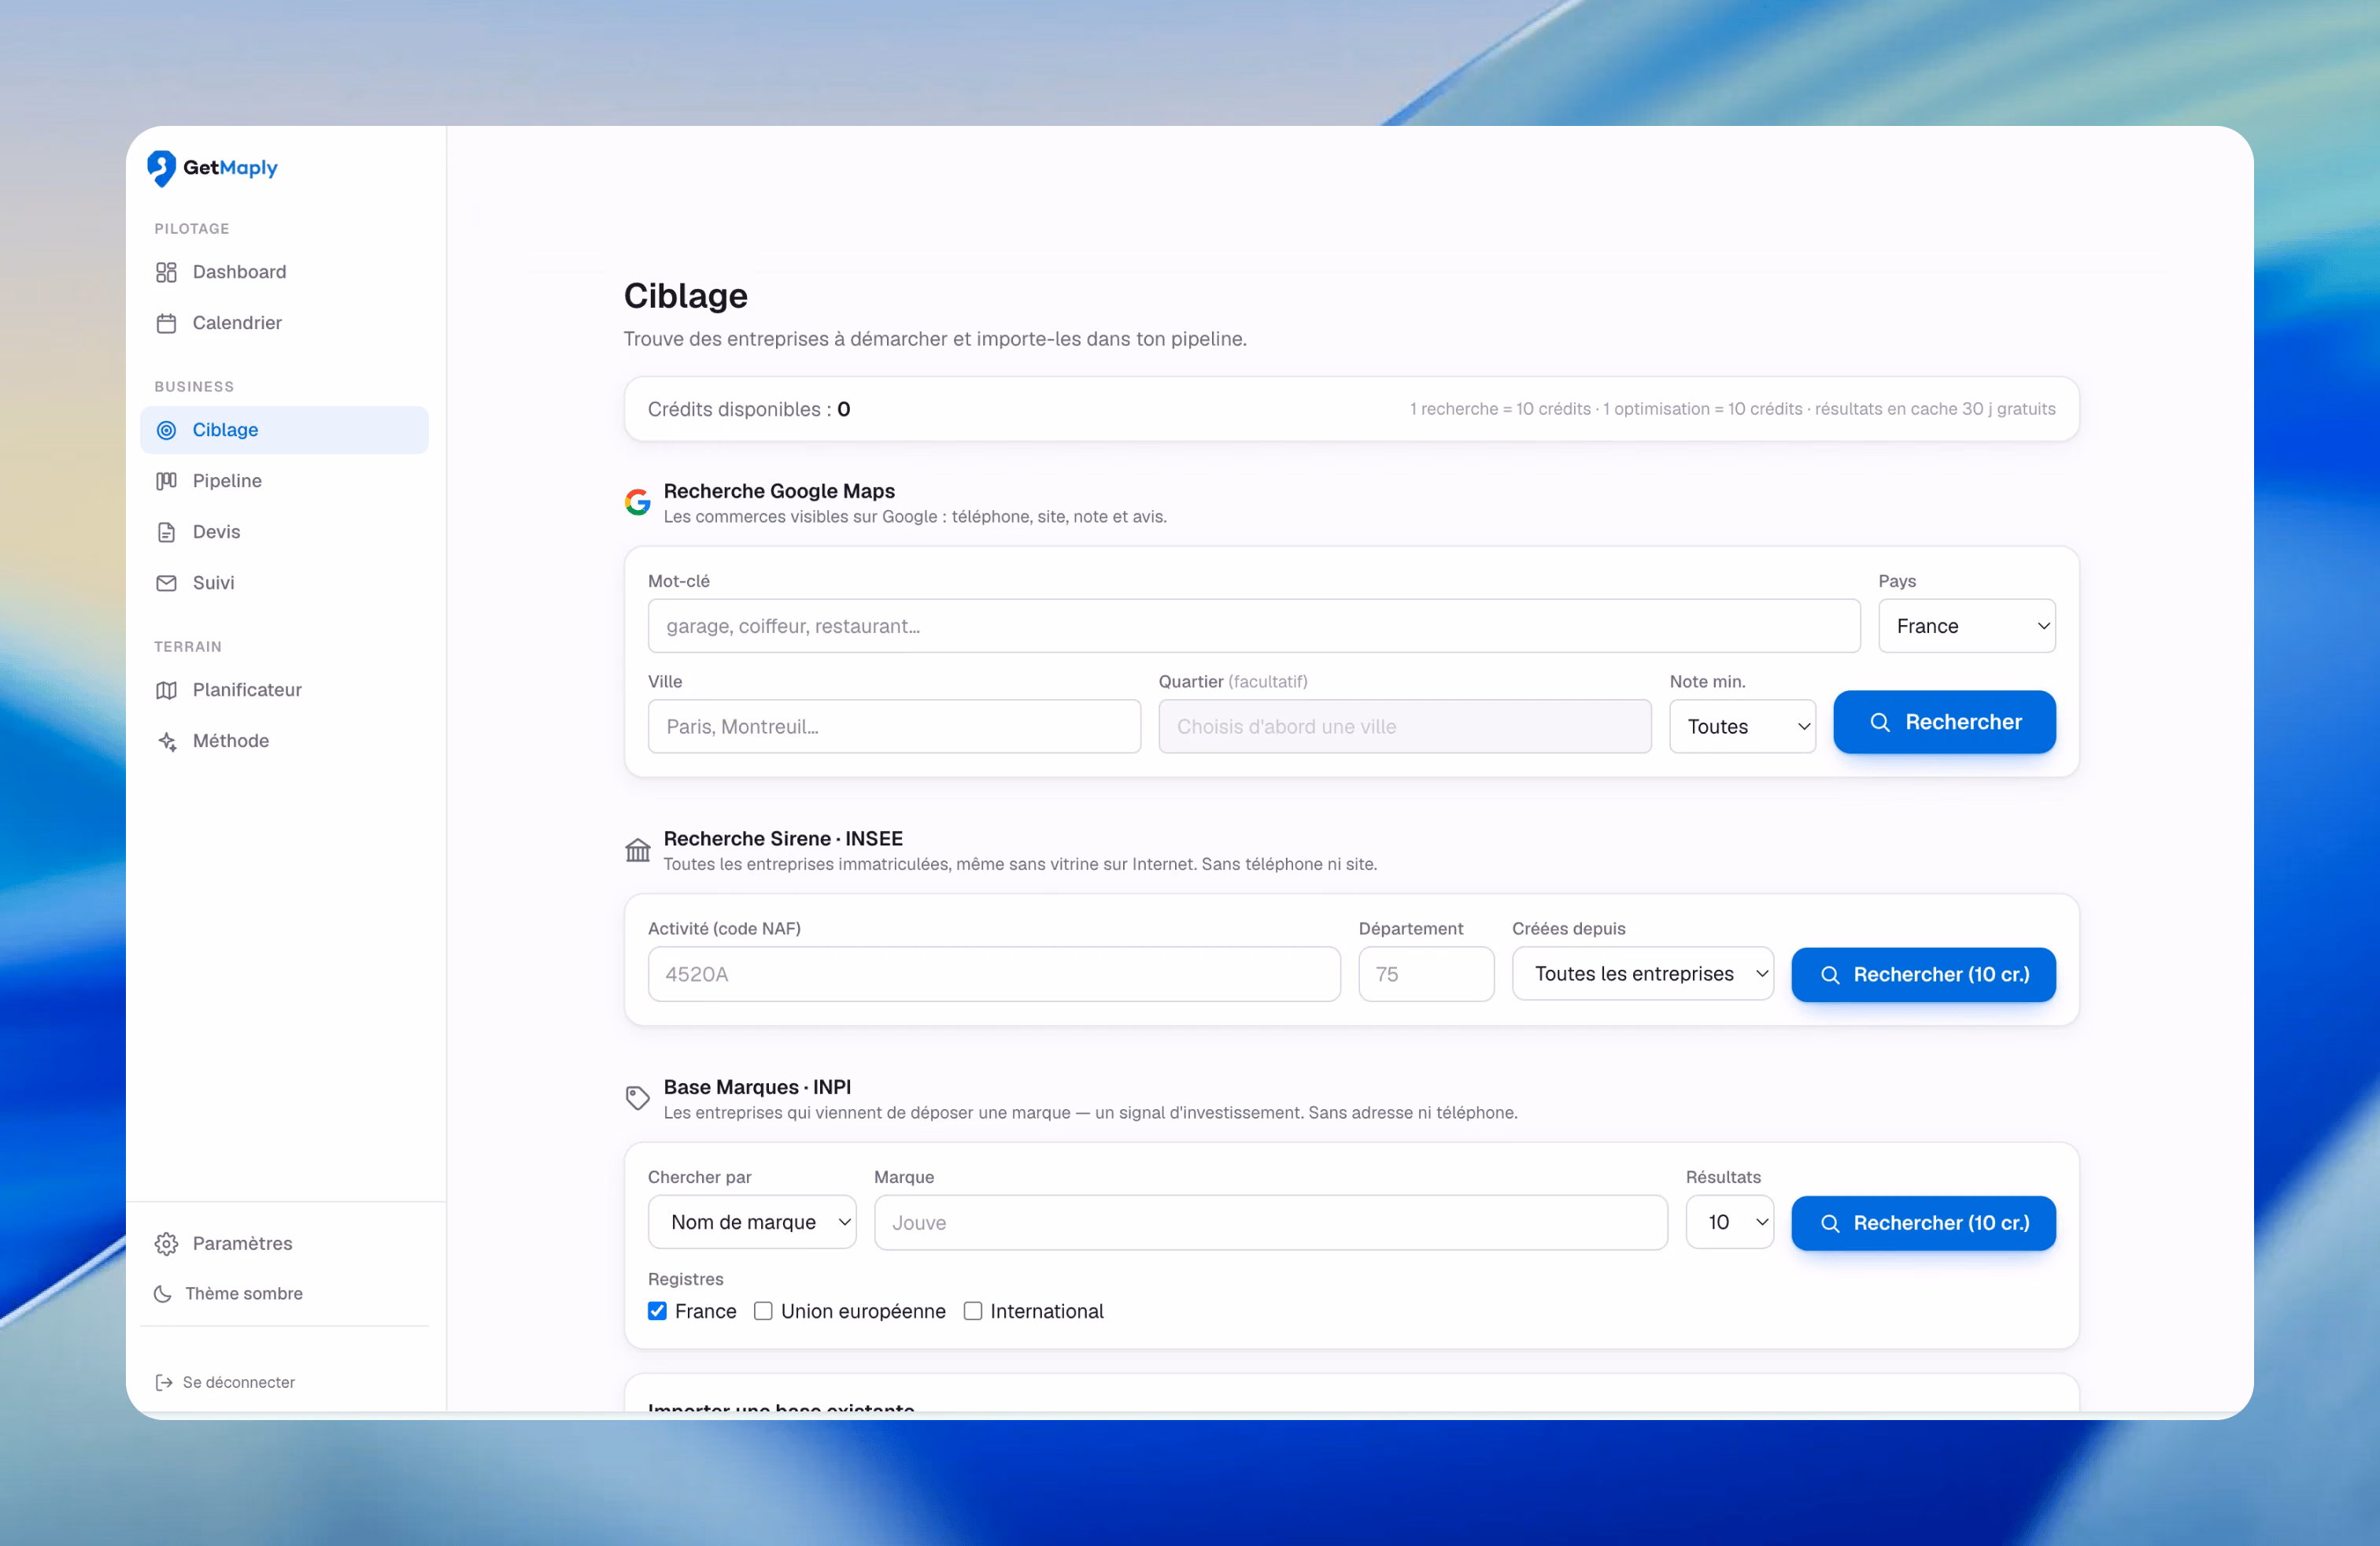Click the Marques Rechercher (10 cr.) button
Image resolution: width=2380 pixels, height=1546 pixels.
pyautogui.click(x=1923, y=1223)
